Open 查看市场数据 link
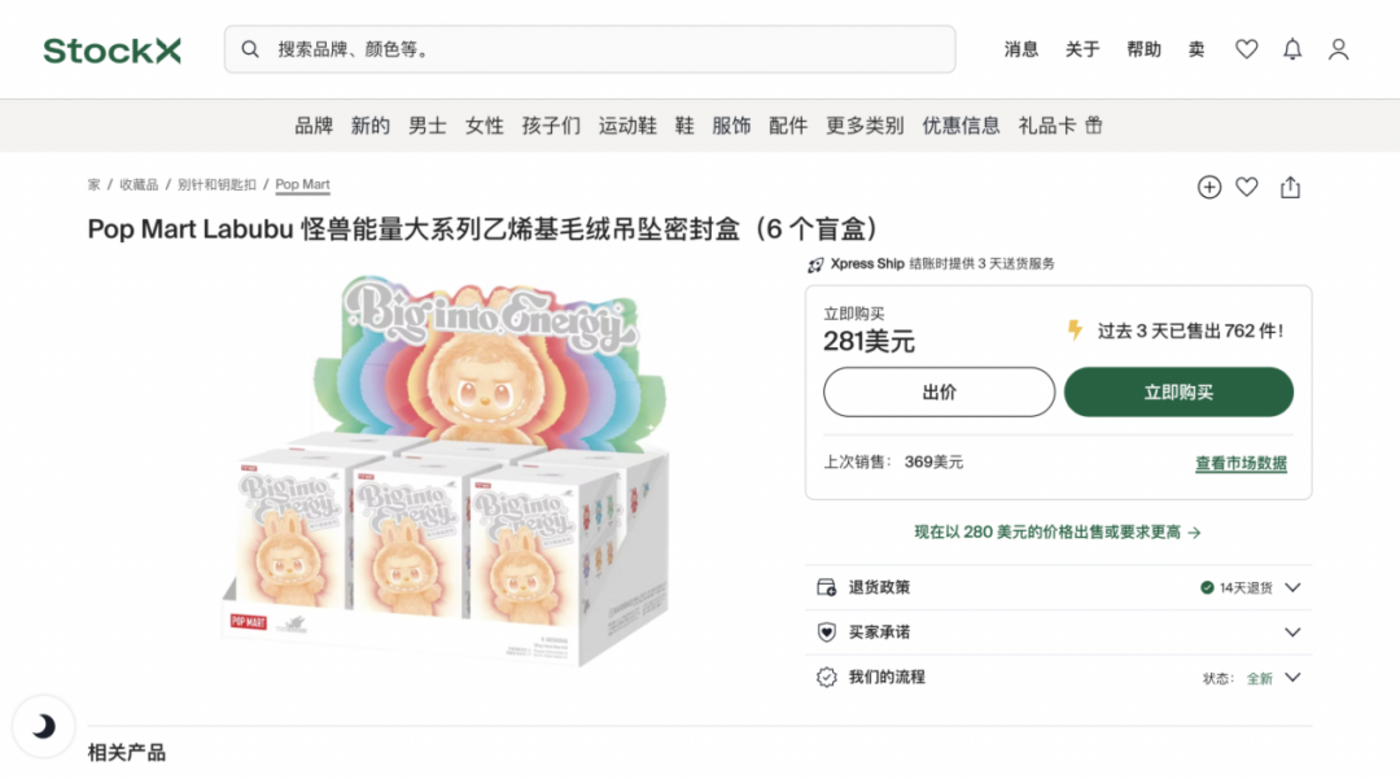The image size is (1400, 779). [x=1241, y=463]
